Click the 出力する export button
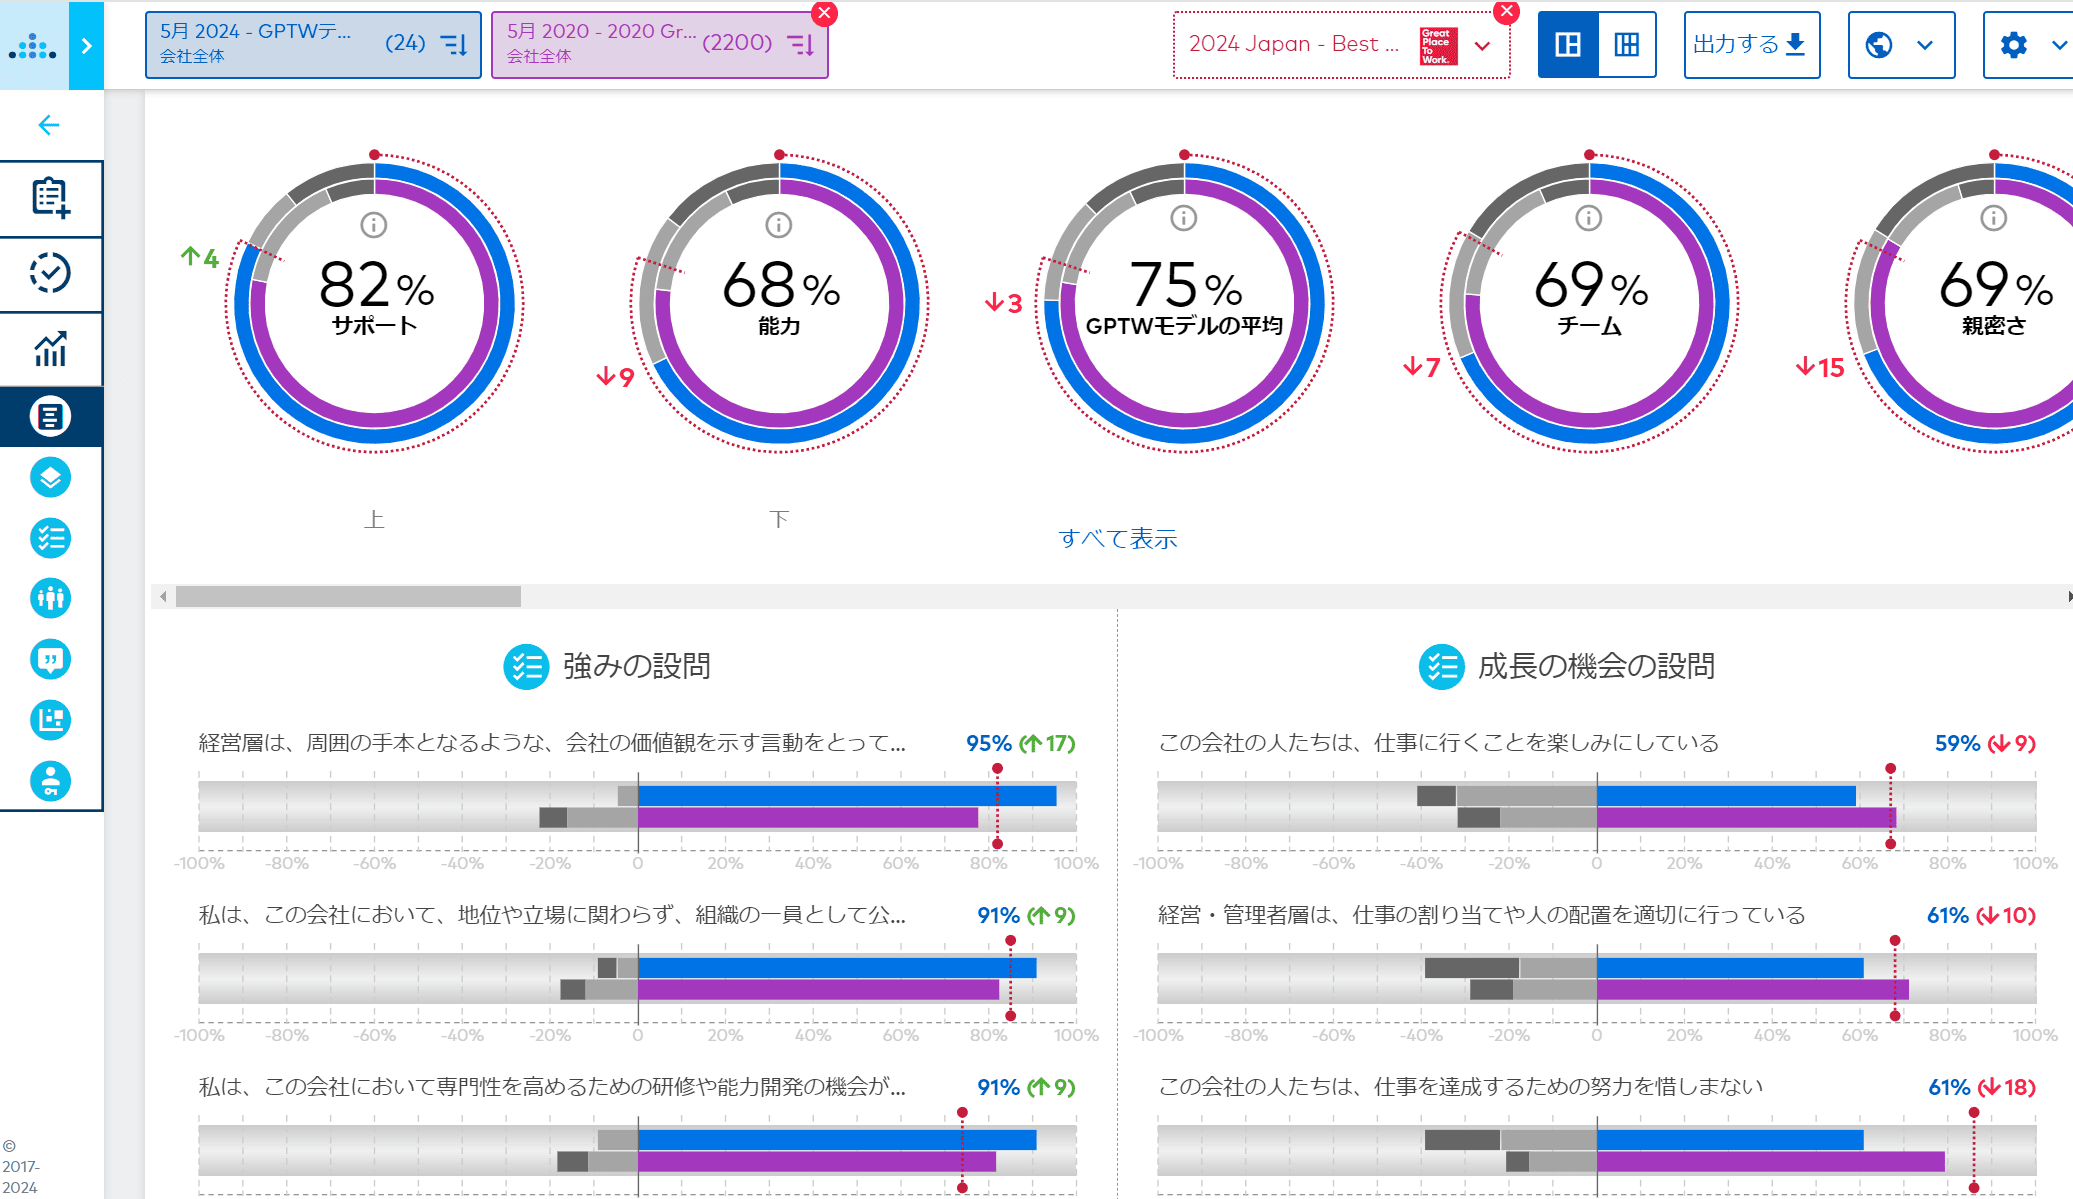The image size is (2073, 1199). 1750,45
